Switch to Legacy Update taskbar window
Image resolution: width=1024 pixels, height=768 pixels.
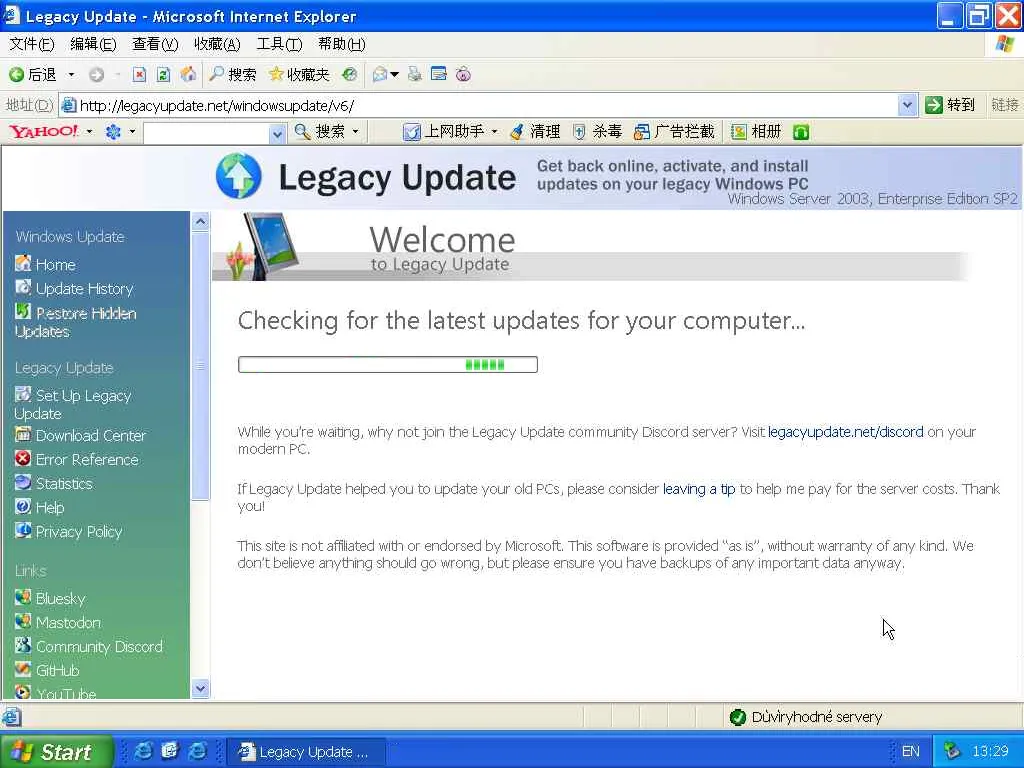click(x=305, y=752)
